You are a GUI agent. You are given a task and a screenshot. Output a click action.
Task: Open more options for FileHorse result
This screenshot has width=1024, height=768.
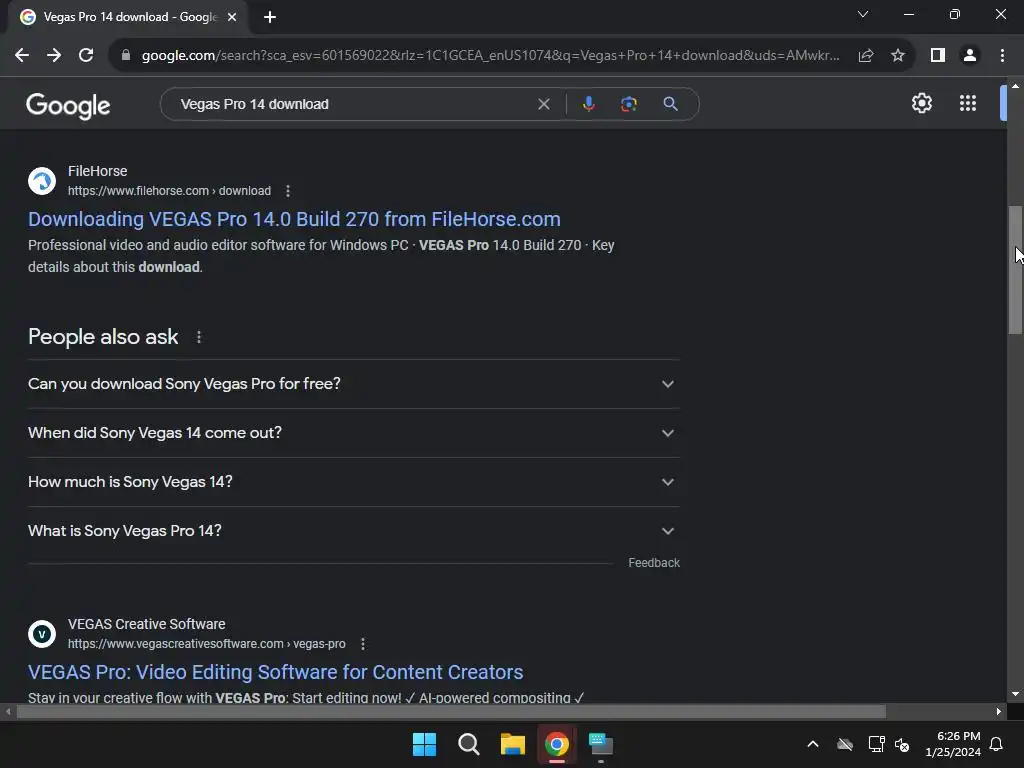point(288,191)
